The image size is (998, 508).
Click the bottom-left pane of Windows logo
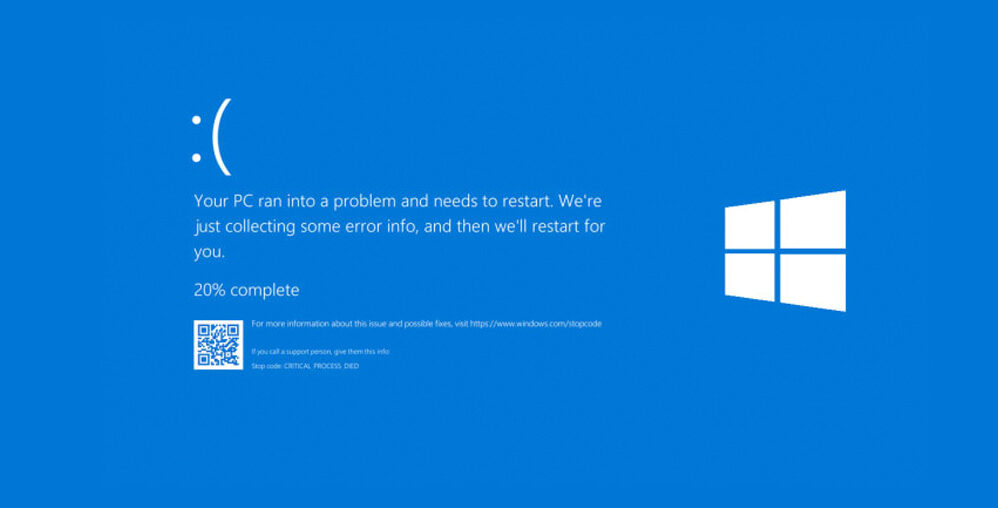(x=750, y=277)
